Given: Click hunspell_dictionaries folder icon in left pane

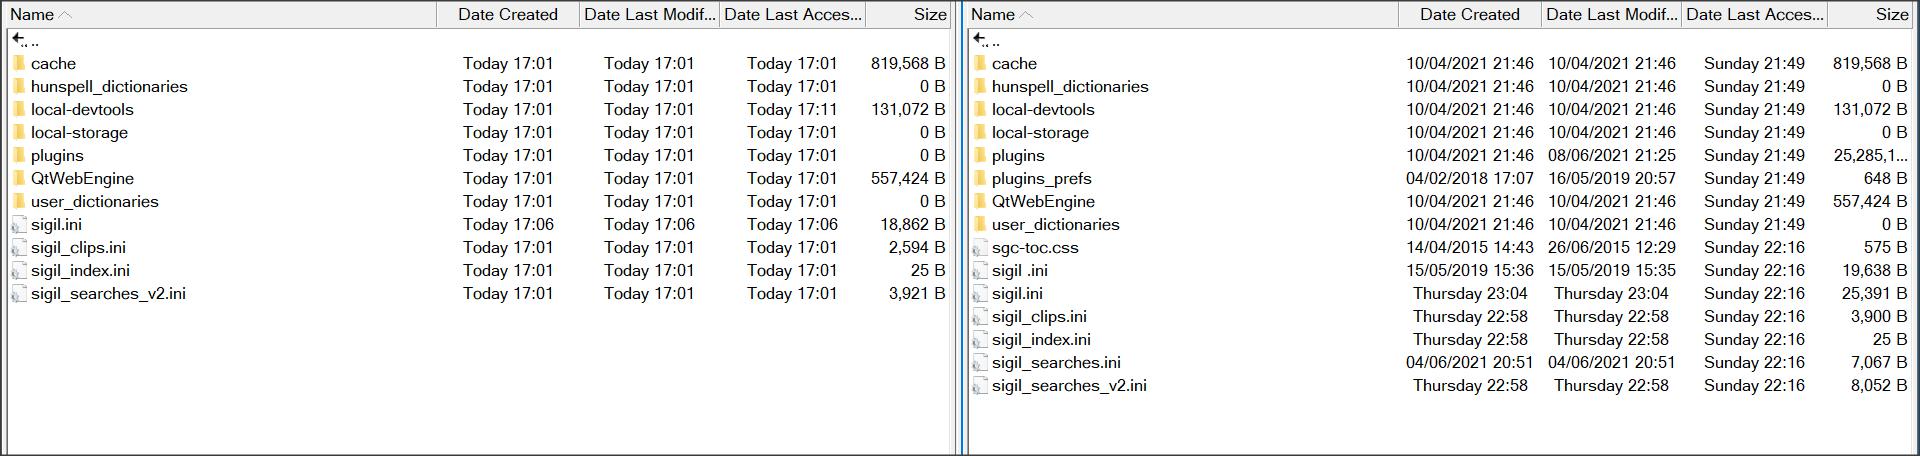Looking at the screenshot, I should (19, 86).
